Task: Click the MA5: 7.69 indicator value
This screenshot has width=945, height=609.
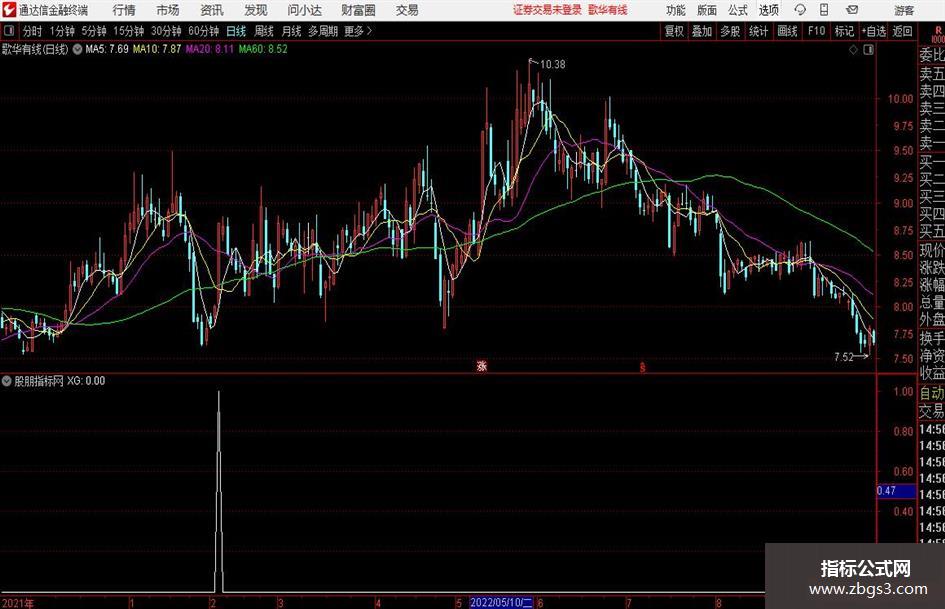Action: click(107, 49)
